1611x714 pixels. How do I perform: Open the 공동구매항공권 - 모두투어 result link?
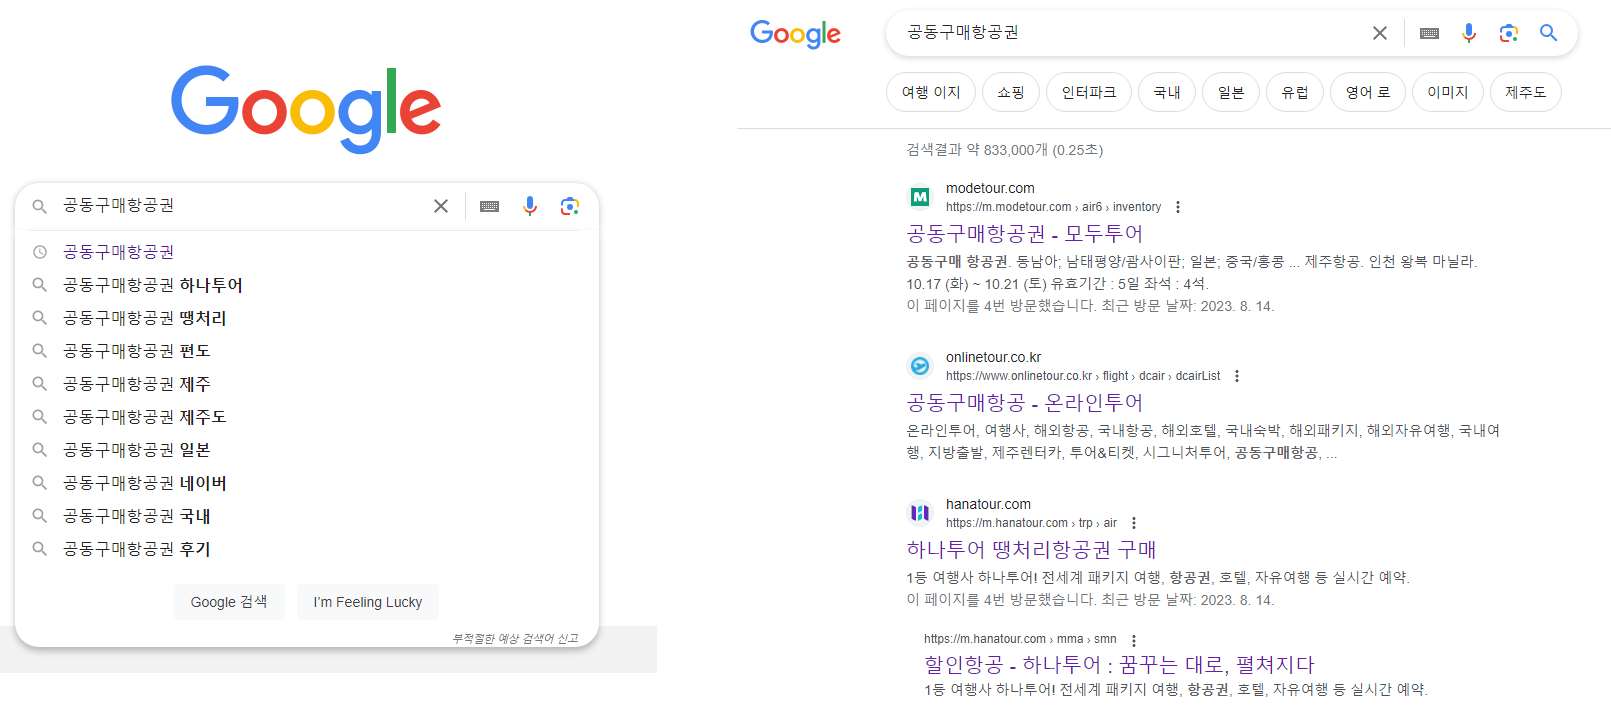click(x=1025, y=234)
